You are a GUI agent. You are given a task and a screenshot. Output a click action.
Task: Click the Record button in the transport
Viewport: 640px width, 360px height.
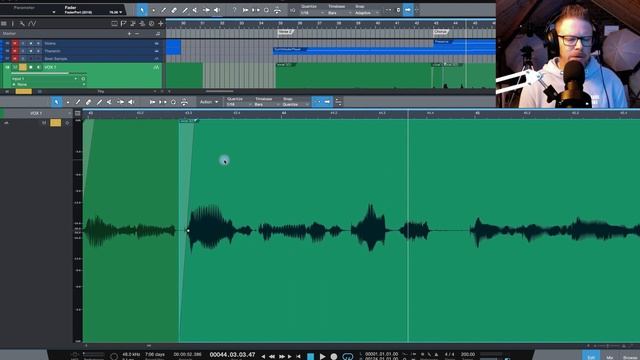[x=334, y=357]
